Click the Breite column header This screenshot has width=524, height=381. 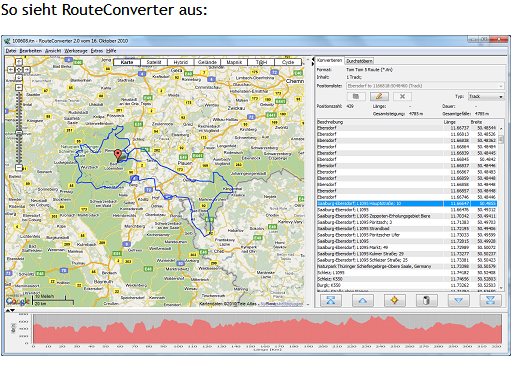484,122
